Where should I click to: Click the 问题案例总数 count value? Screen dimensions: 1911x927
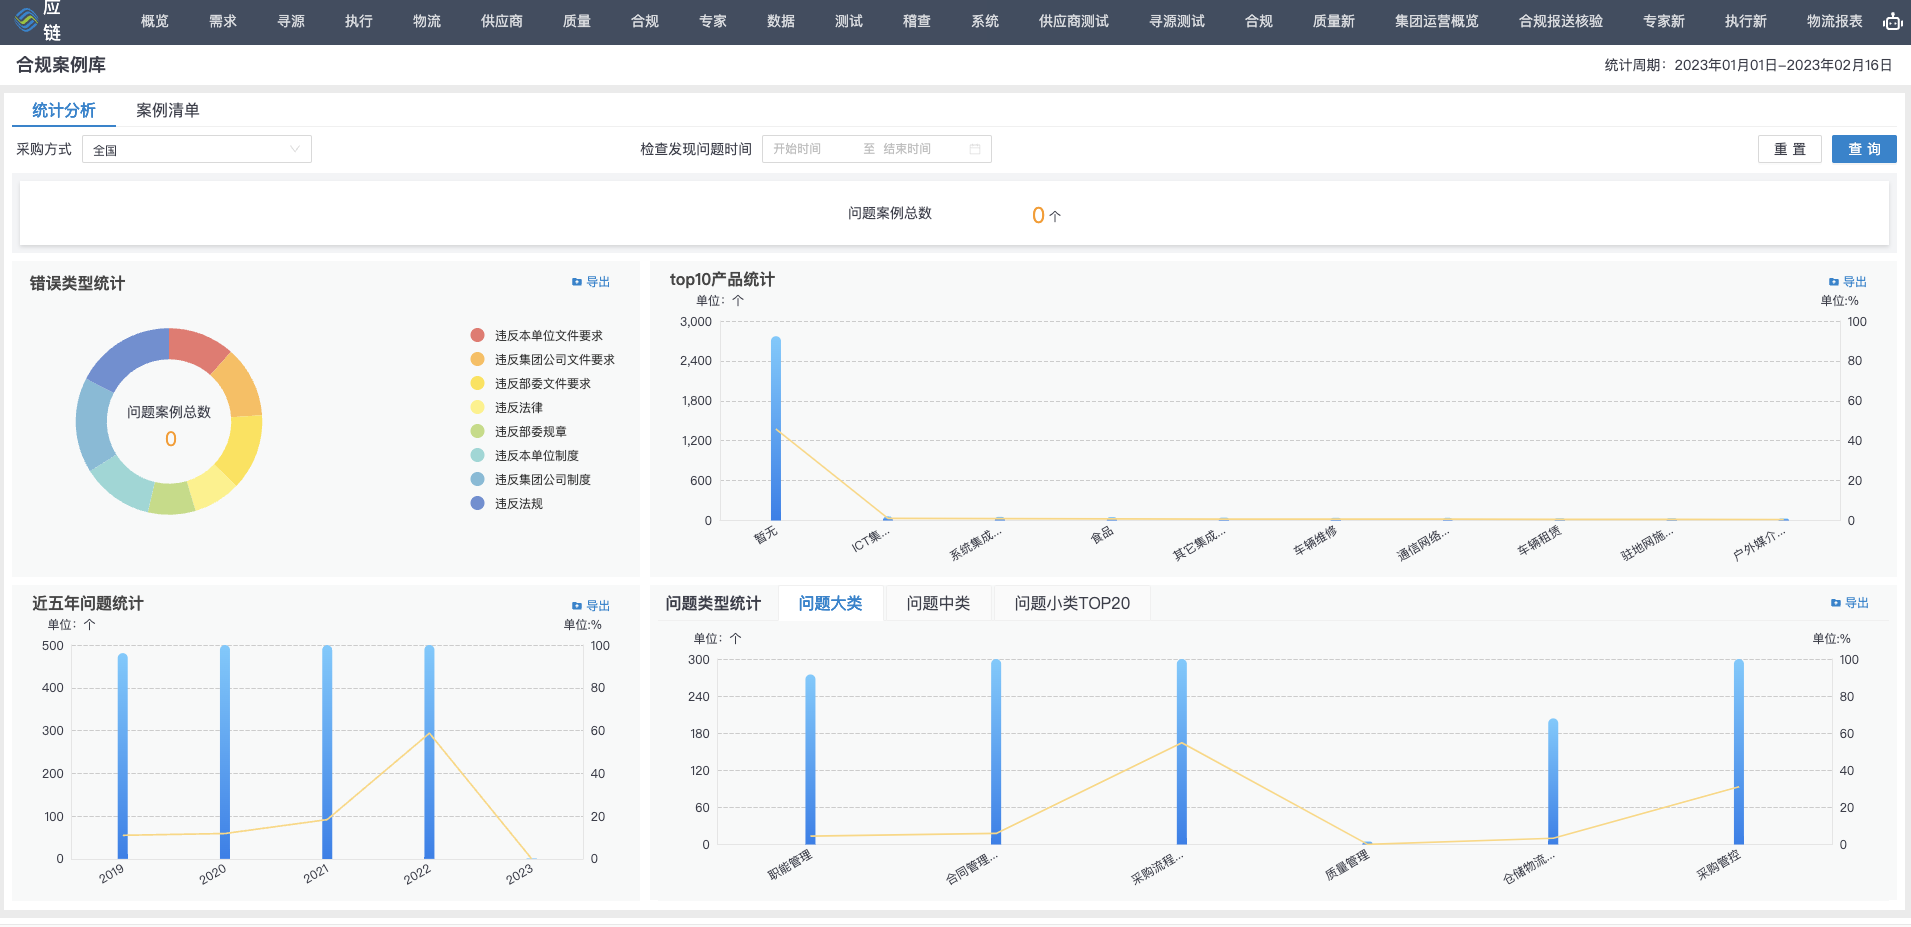pyautogui.click(x=1038, y=215)
